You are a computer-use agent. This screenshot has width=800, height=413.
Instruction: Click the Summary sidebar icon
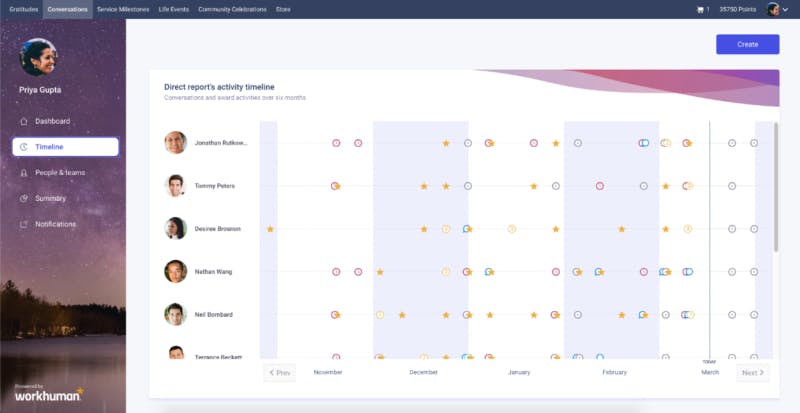[24, 198]
